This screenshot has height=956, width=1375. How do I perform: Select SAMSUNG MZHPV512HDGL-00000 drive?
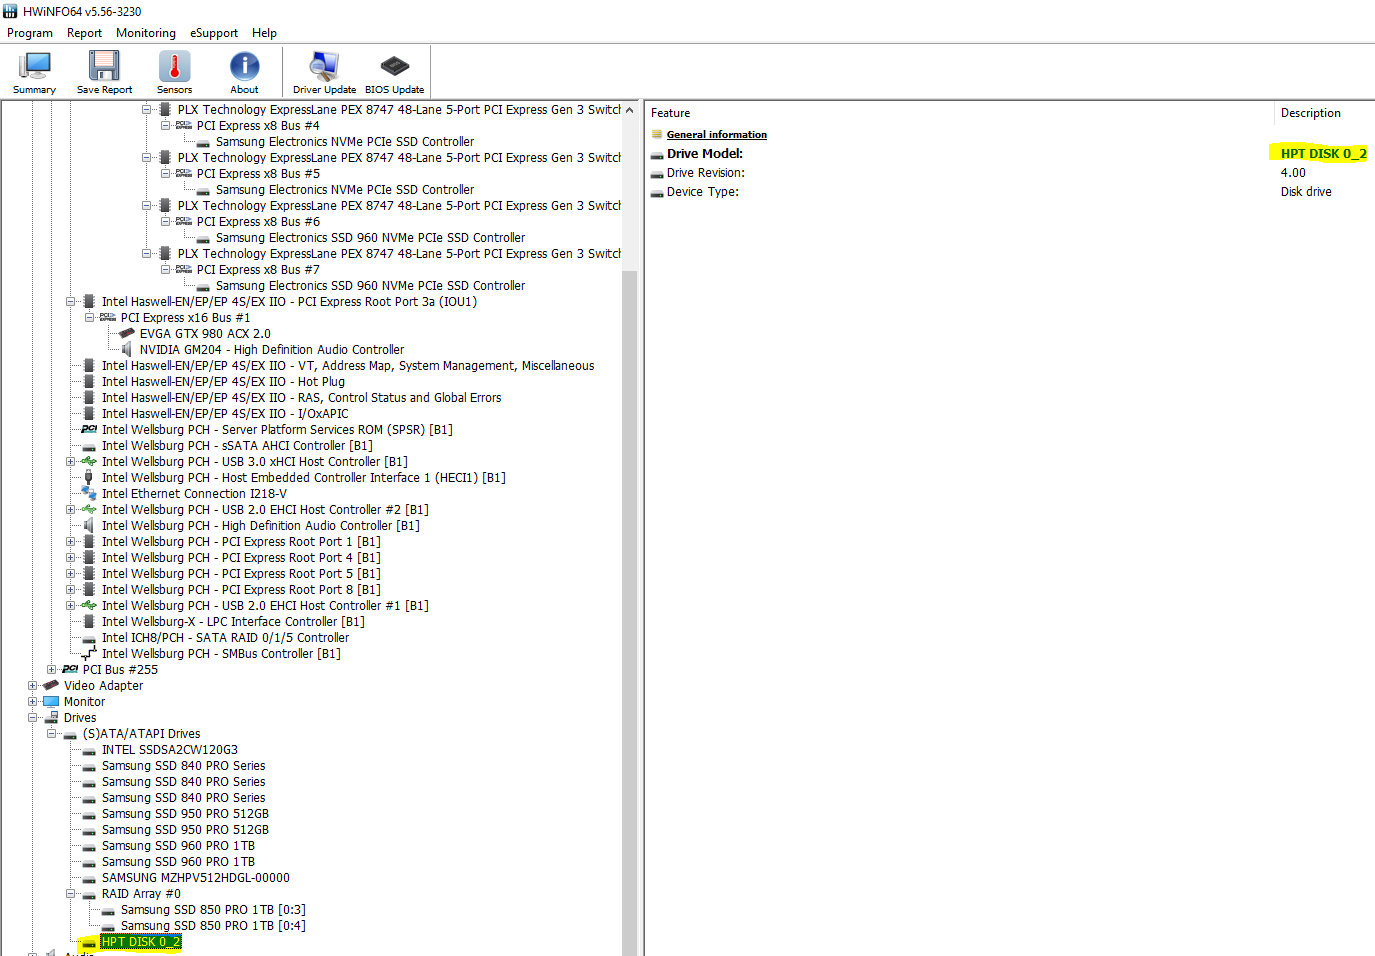click(195, 878)
